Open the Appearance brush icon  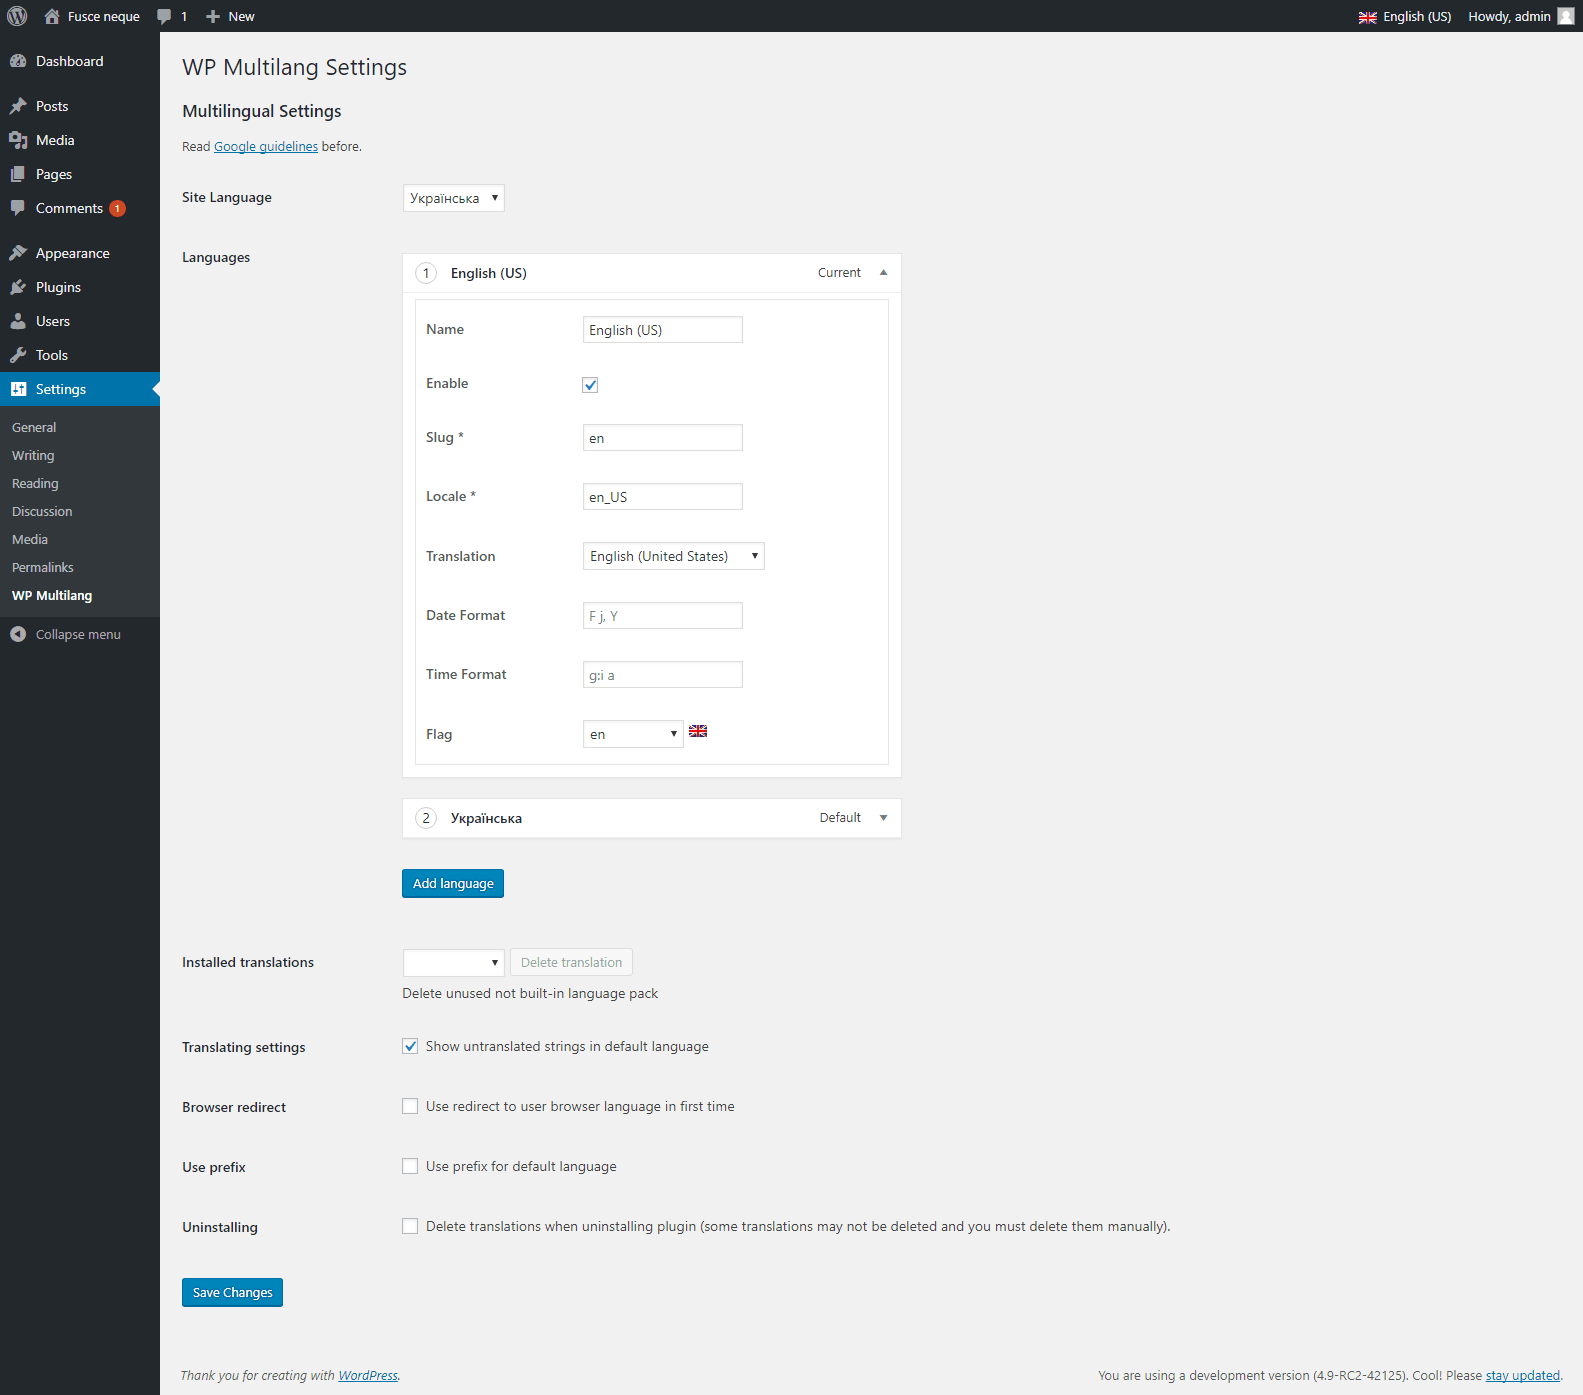(x=18, y=253)
